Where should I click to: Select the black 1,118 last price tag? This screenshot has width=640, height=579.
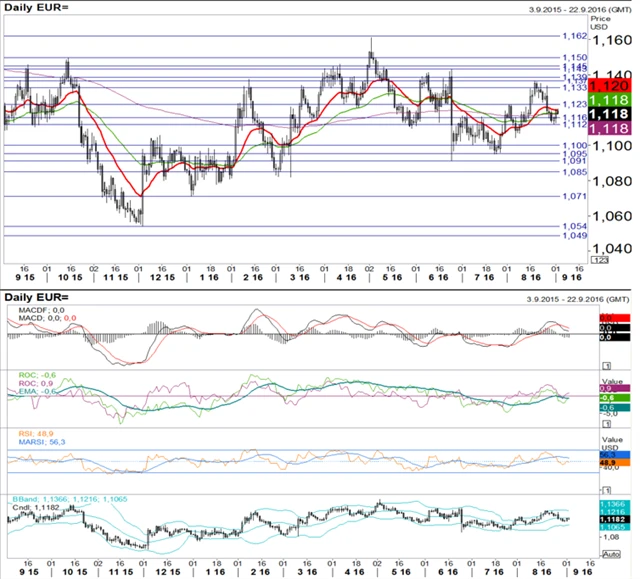(608, 115)
